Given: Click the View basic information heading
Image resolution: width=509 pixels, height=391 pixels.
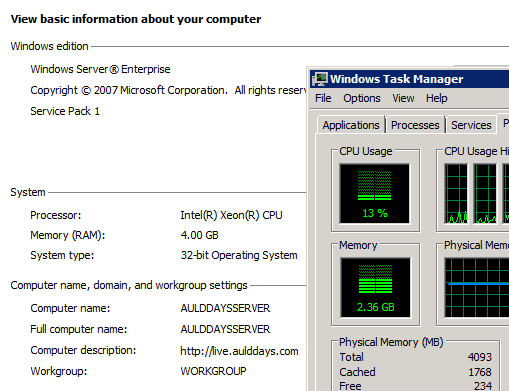Looking at the screenshot, I should pos(136,19).
